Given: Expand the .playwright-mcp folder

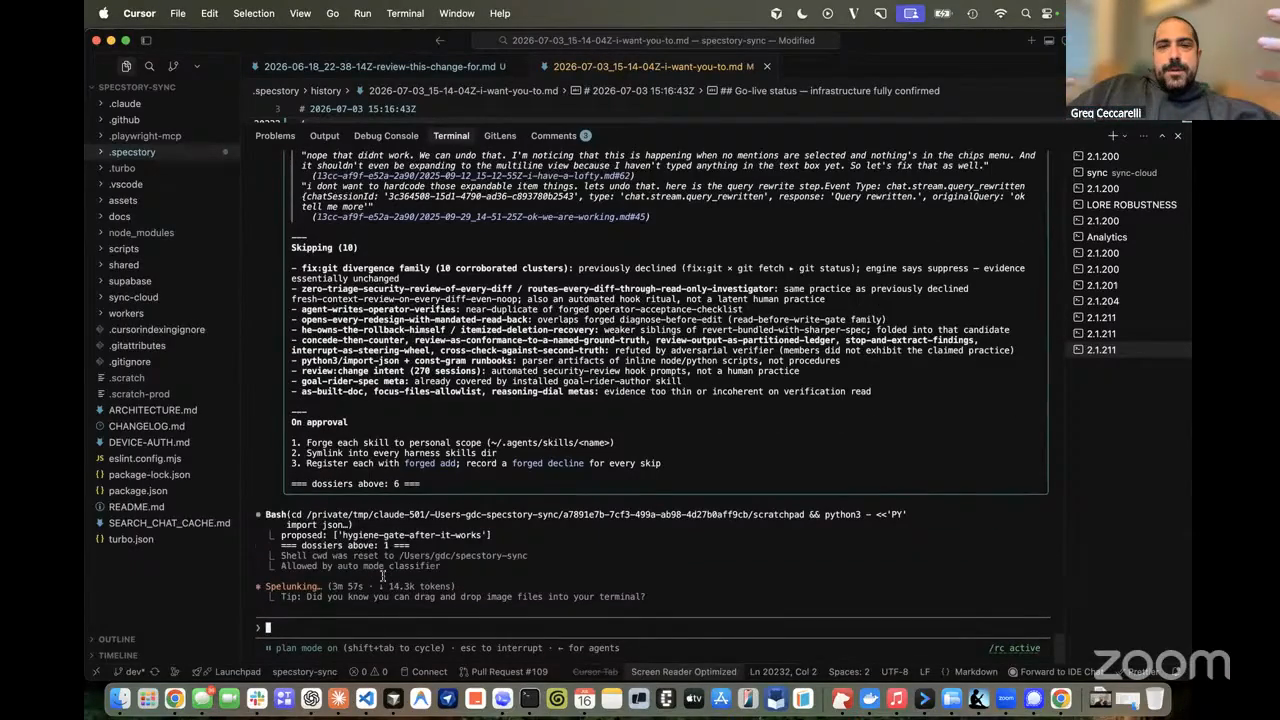Looking at the screenshot, I should (145, 136).
